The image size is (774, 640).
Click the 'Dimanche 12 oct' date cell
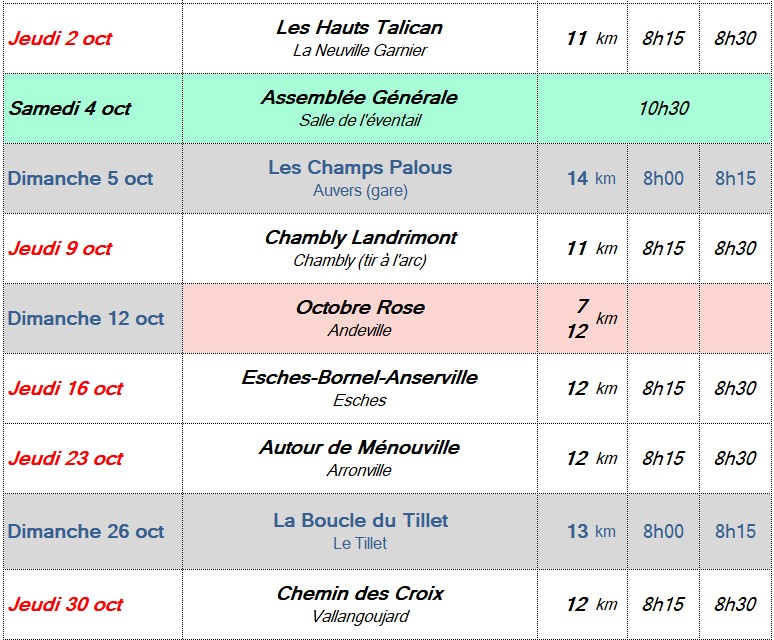point(86,319)
